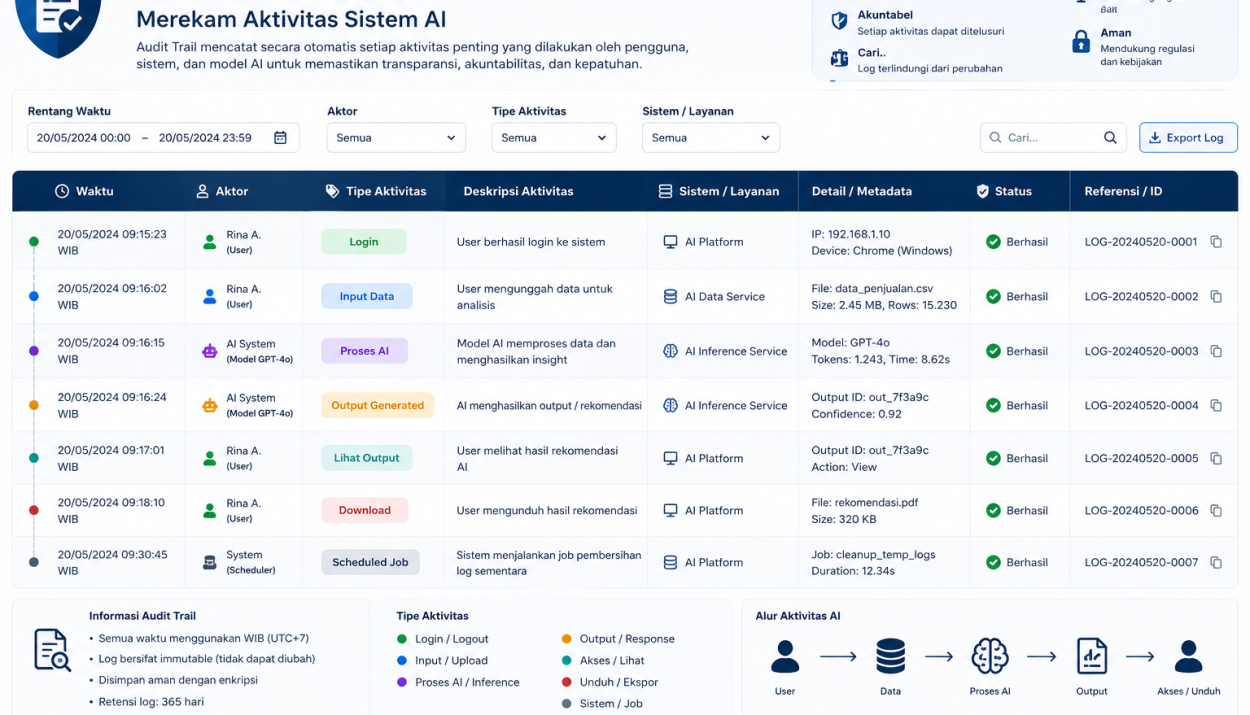Copy reference ID LOG-20240520-0005
Viewport: 1250px width, 715px height.
tap(1216, 459)
